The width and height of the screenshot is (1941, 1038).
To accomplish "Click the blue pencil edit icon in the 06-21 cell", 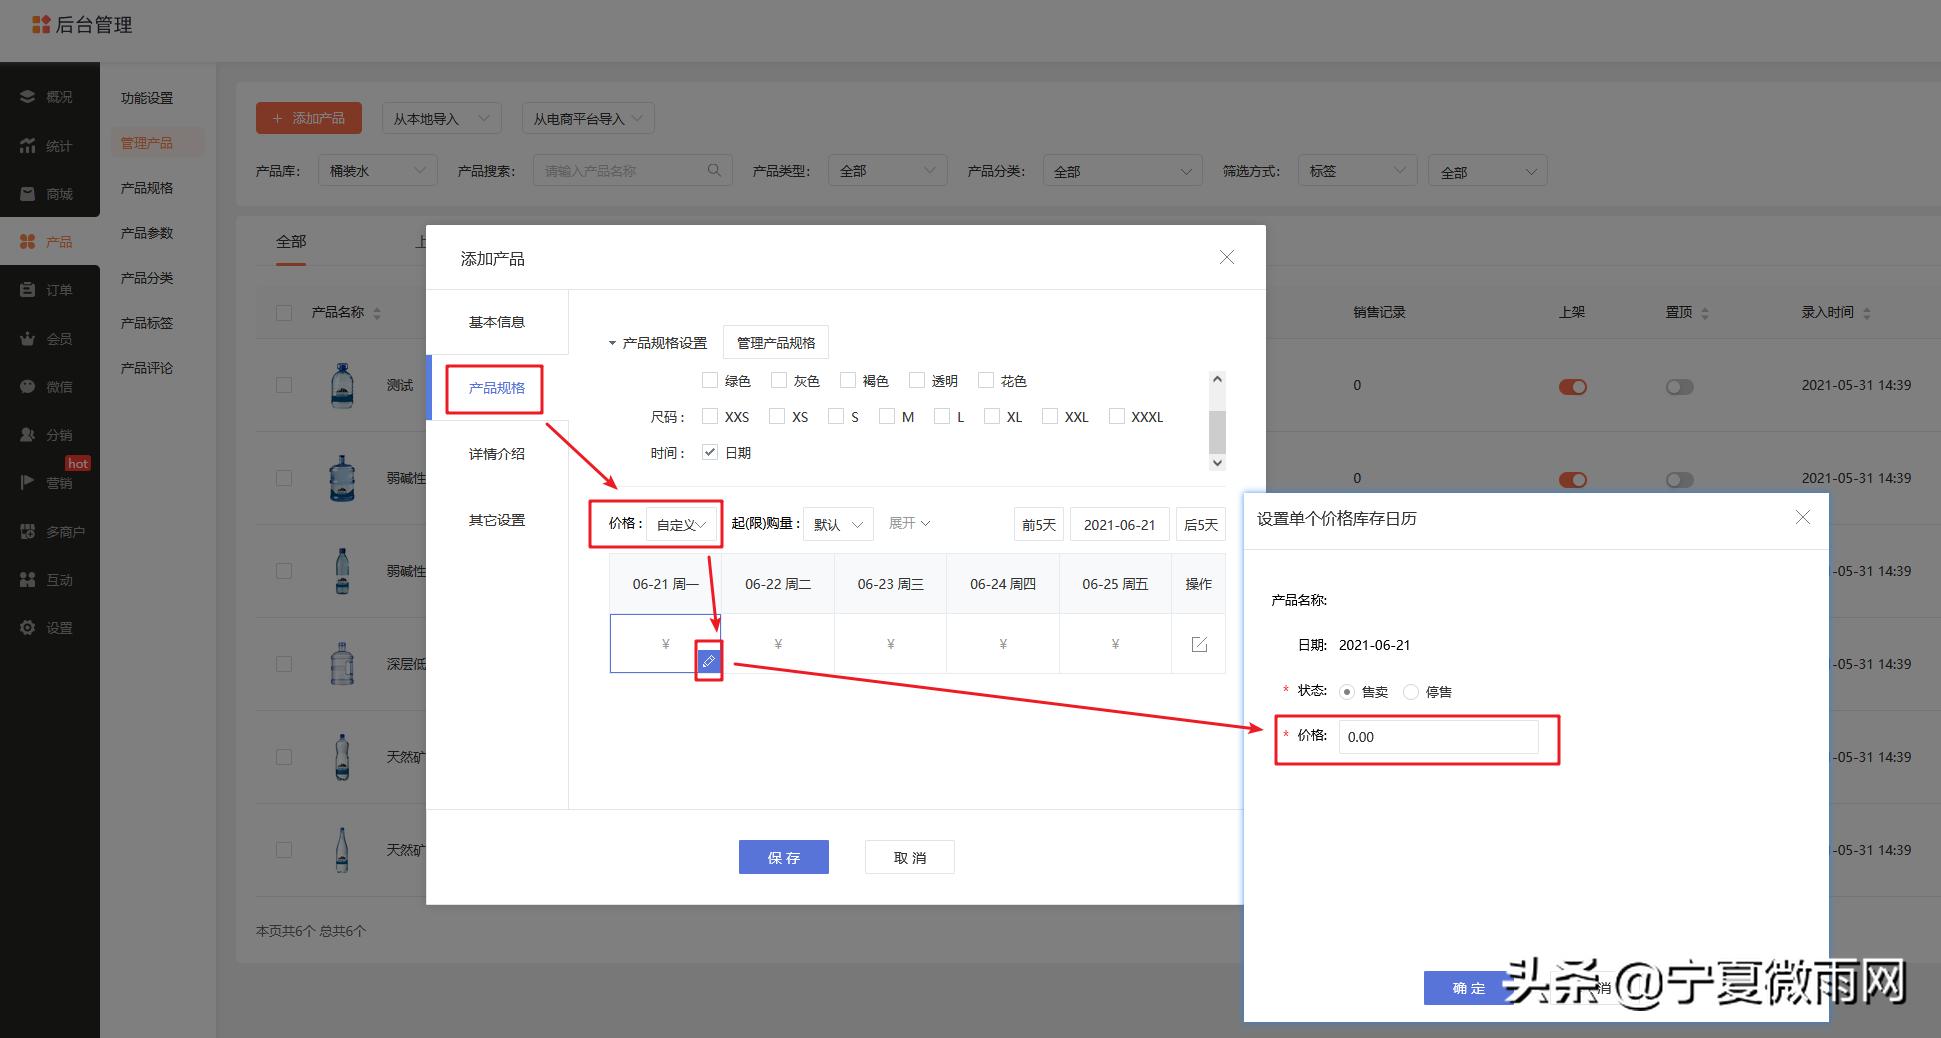I will (708, 661).
